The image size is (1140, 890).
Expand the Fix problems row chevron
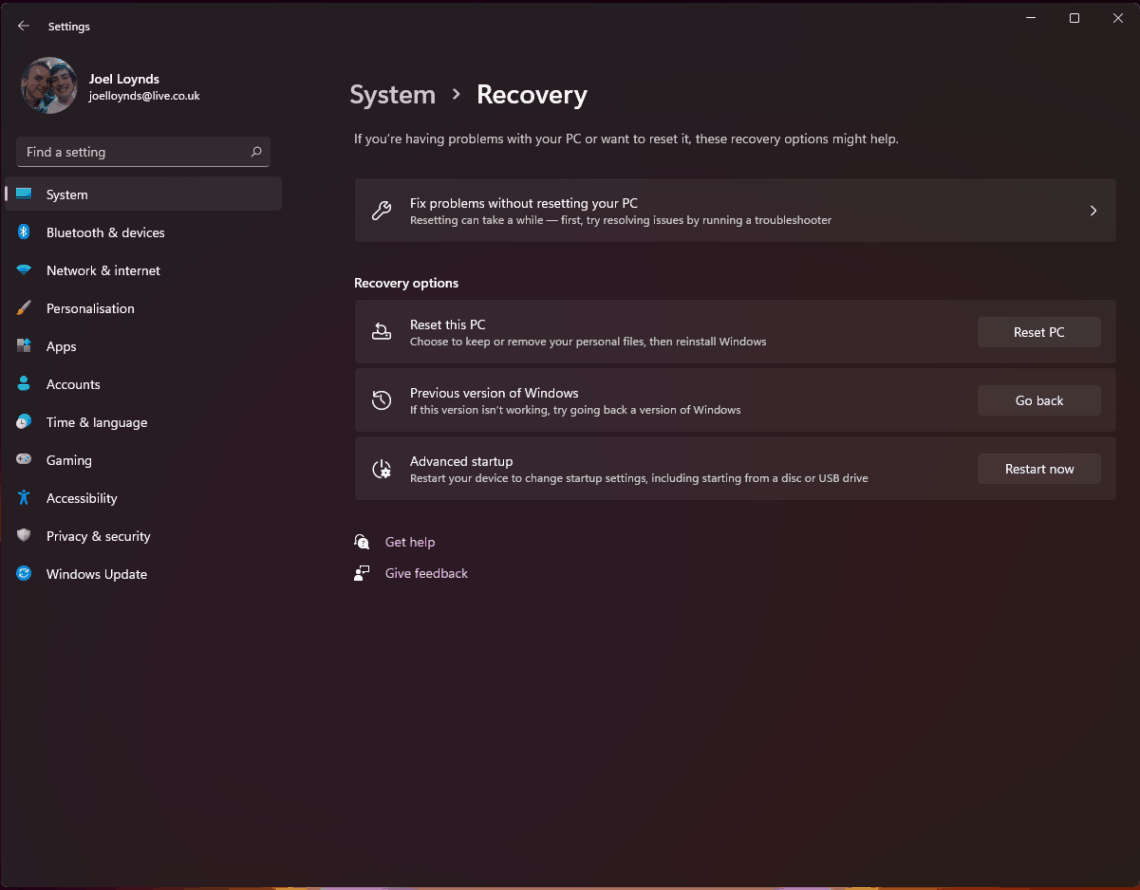pos(1092,210)
